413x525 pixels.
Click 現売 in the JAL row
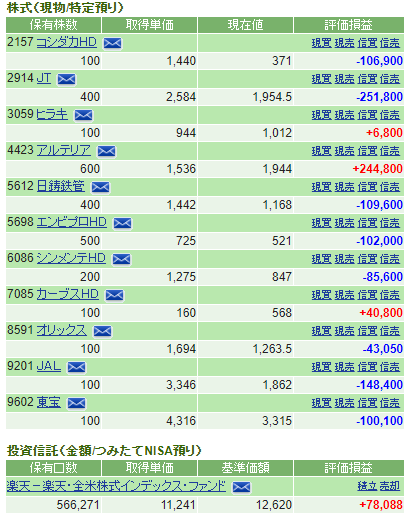[344, 367]
